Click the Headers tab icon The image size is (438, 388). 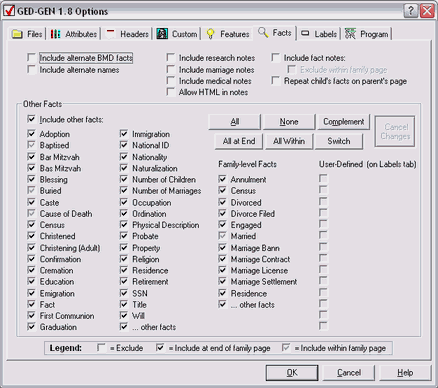pos(110,34)
